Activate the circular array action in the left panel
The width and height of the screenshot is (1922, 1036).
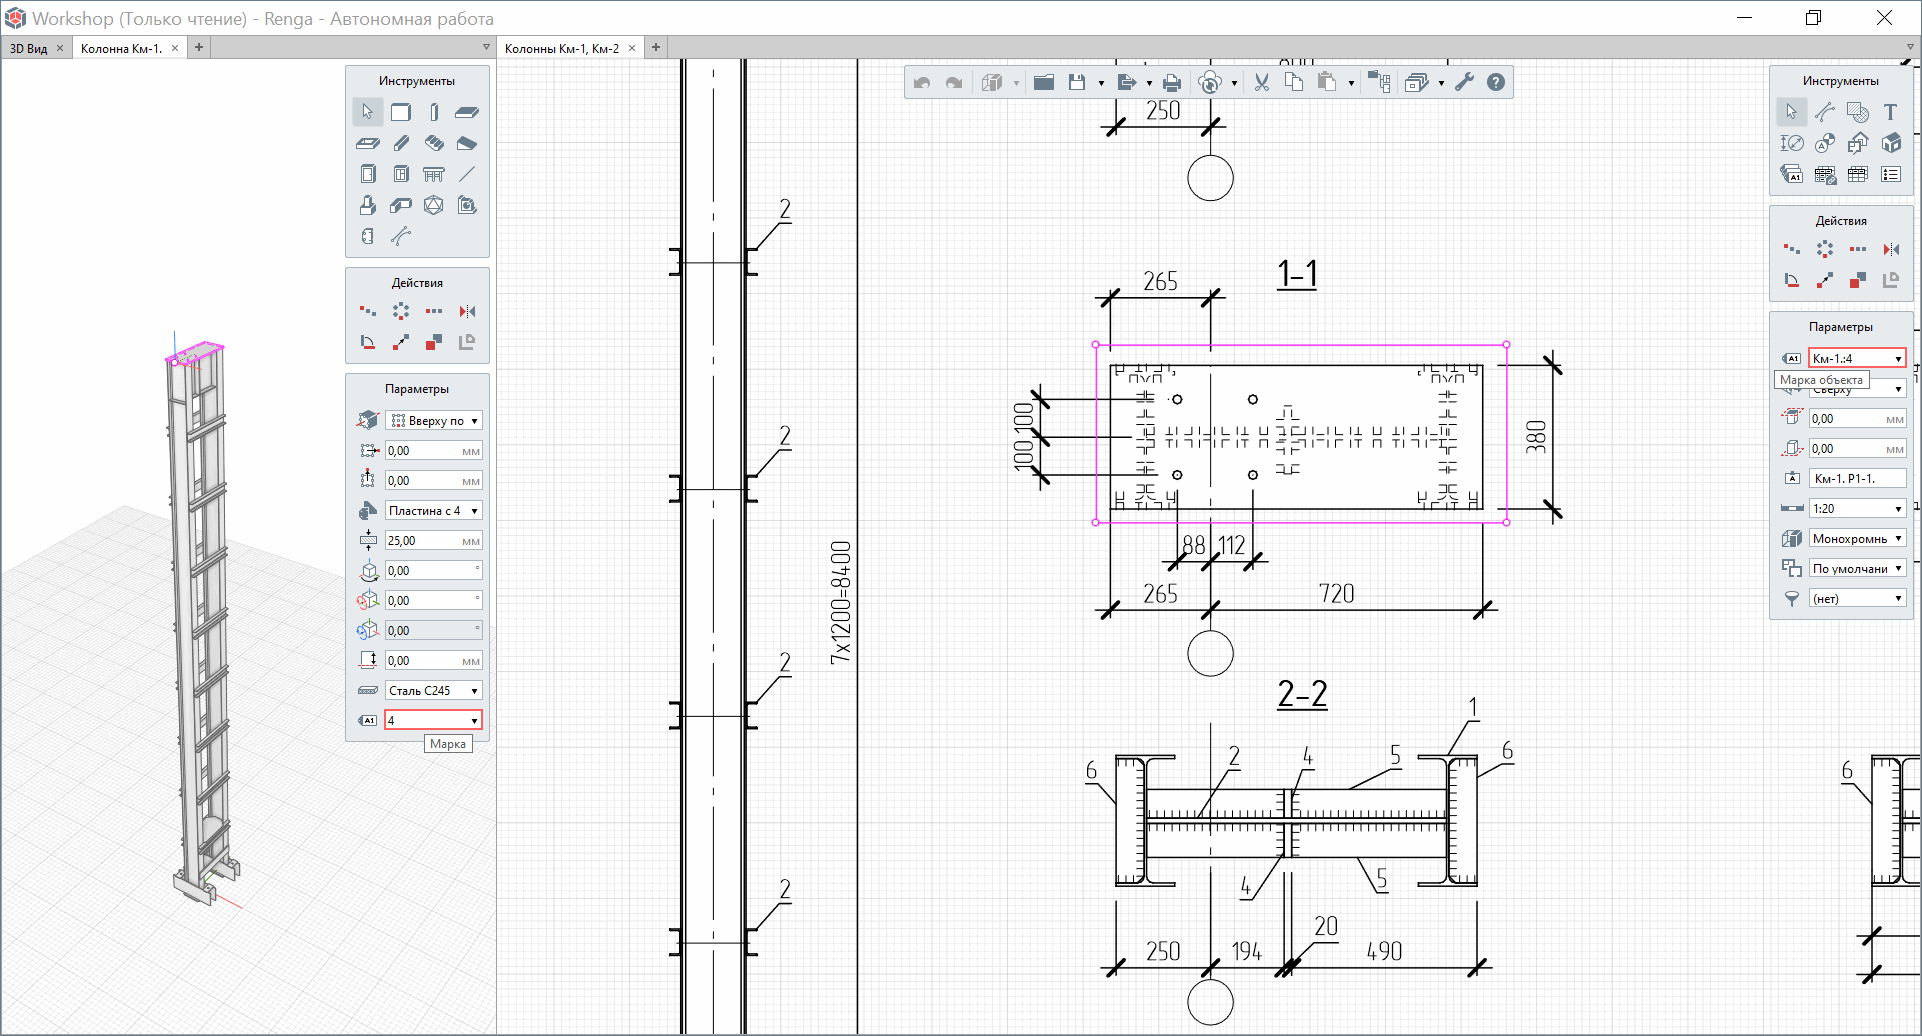pyautogui.click(x=401, y=311)
